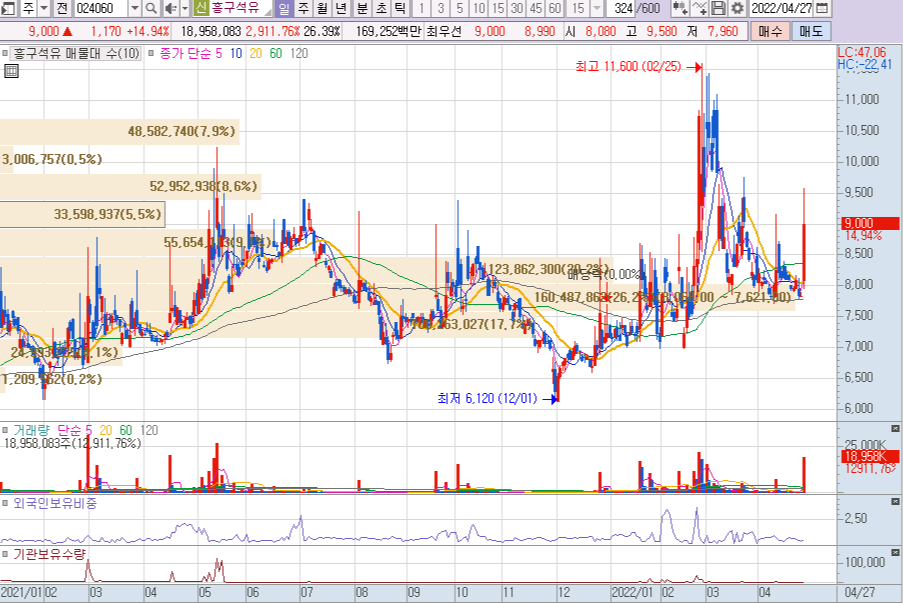Close the 거래량 volume panel
Screen dimensions: 903x603
click(895, 428)
